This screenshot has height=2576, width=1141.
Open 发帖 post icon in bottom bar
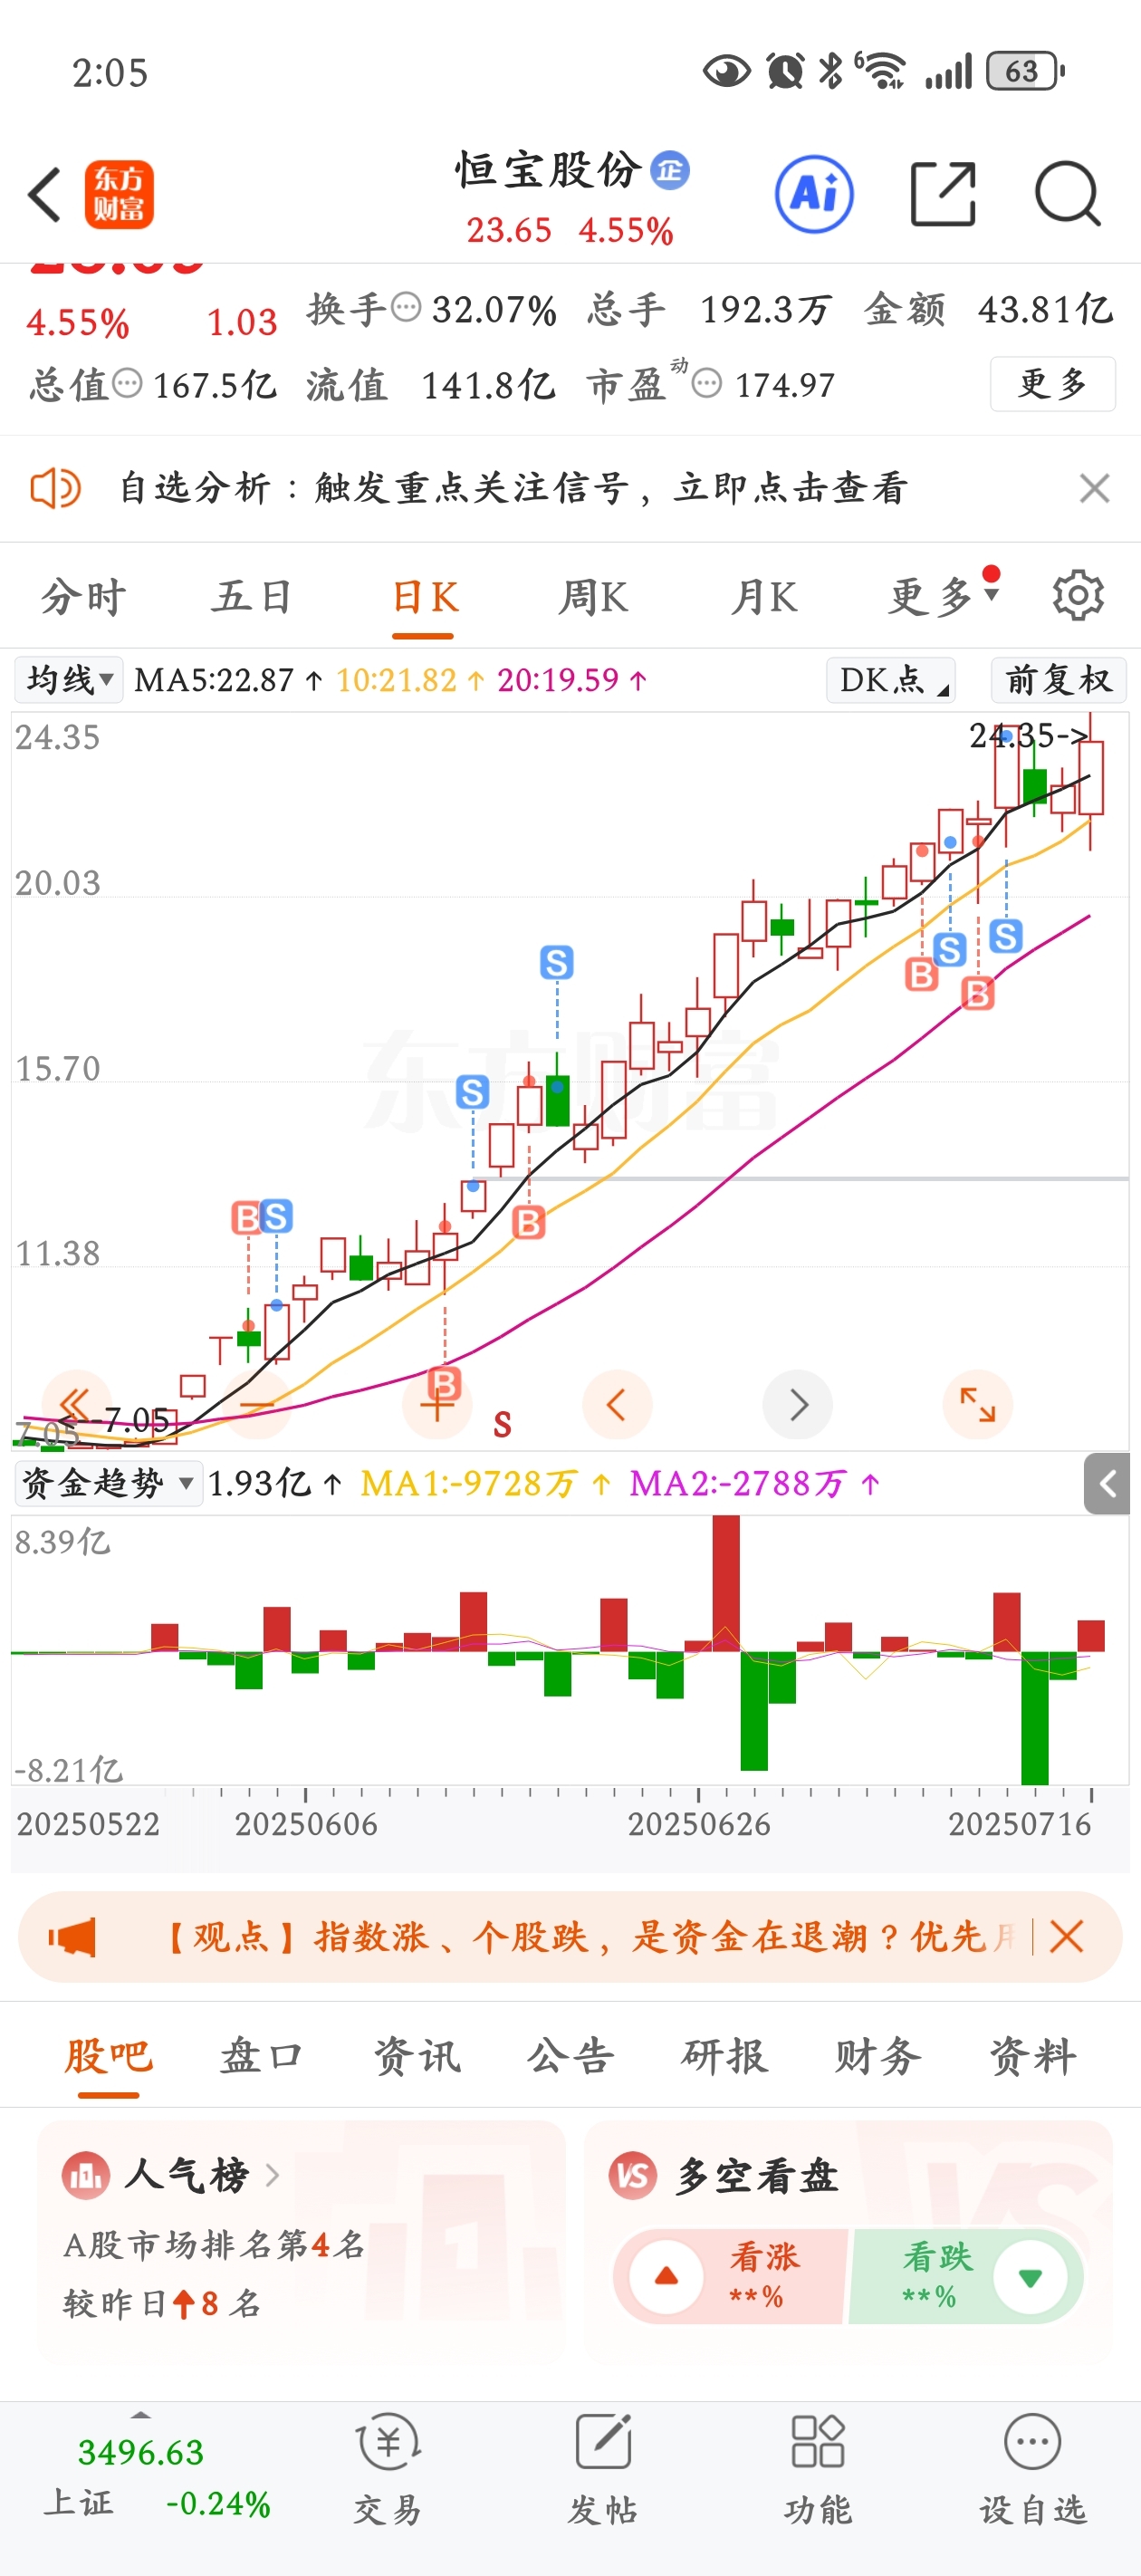tap(603, 2443)
